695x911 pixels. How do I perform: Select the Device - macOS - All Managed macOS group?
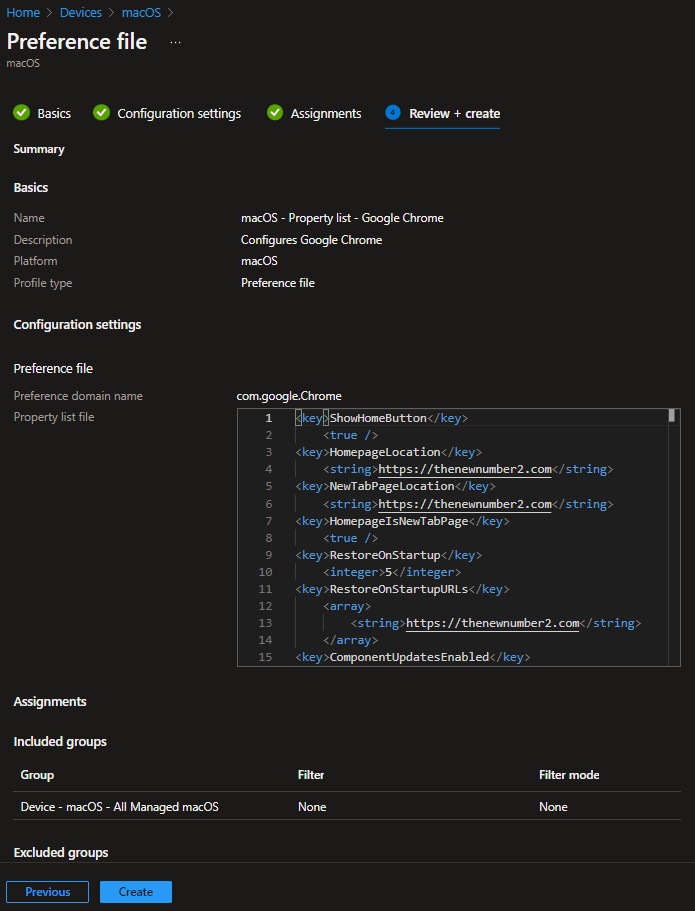[120, 807]
